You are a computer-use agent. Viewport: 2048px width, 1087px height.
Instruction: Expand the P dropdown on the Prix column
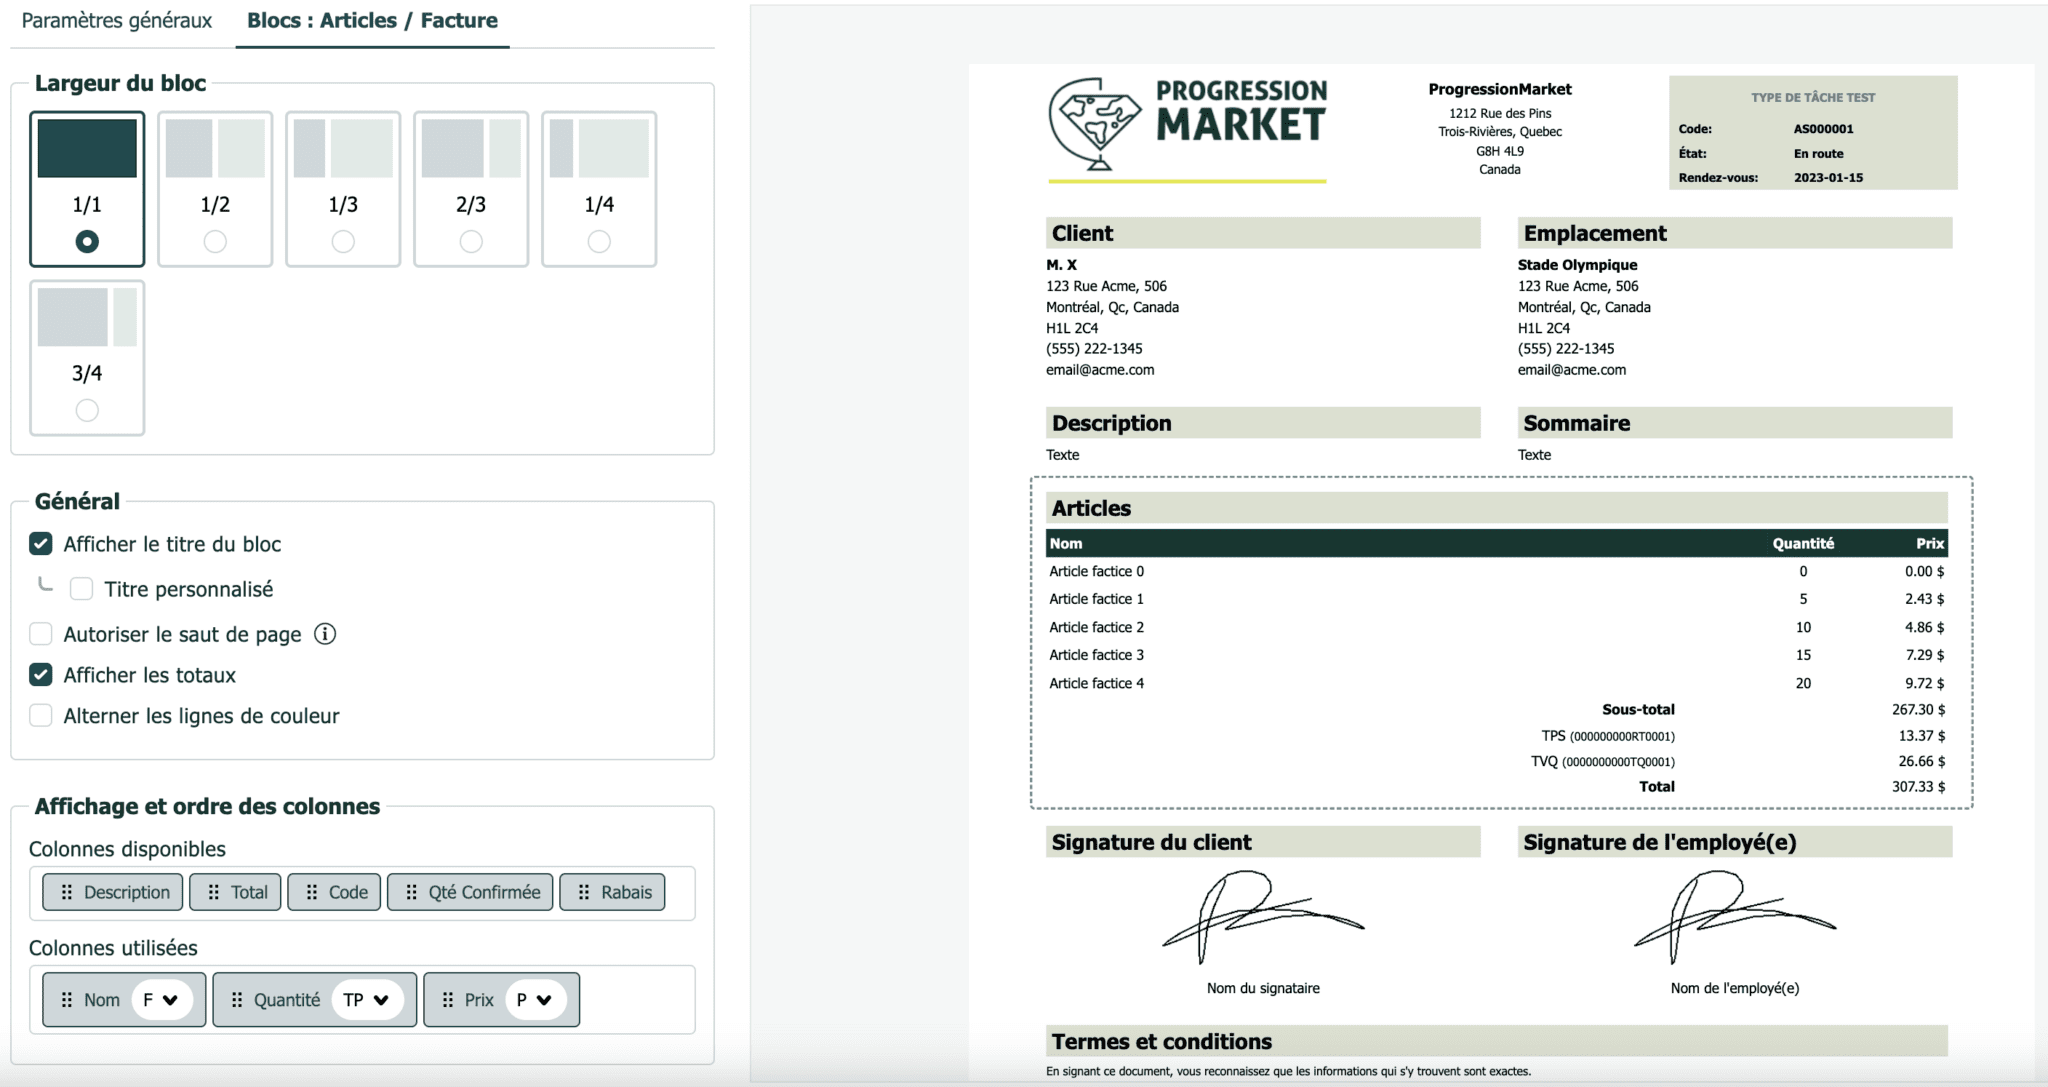coord(536,1000)
